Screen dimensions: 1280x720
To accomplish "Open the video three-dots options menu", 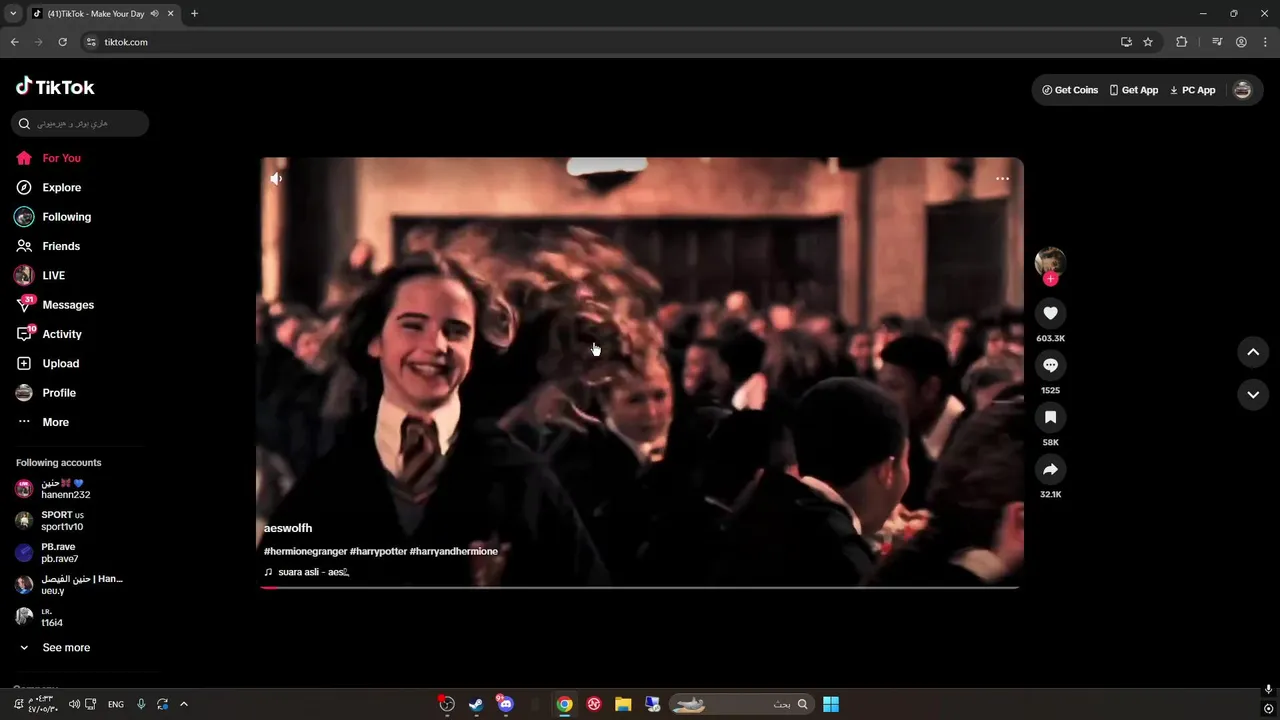I will click(x=1002, y=179).
